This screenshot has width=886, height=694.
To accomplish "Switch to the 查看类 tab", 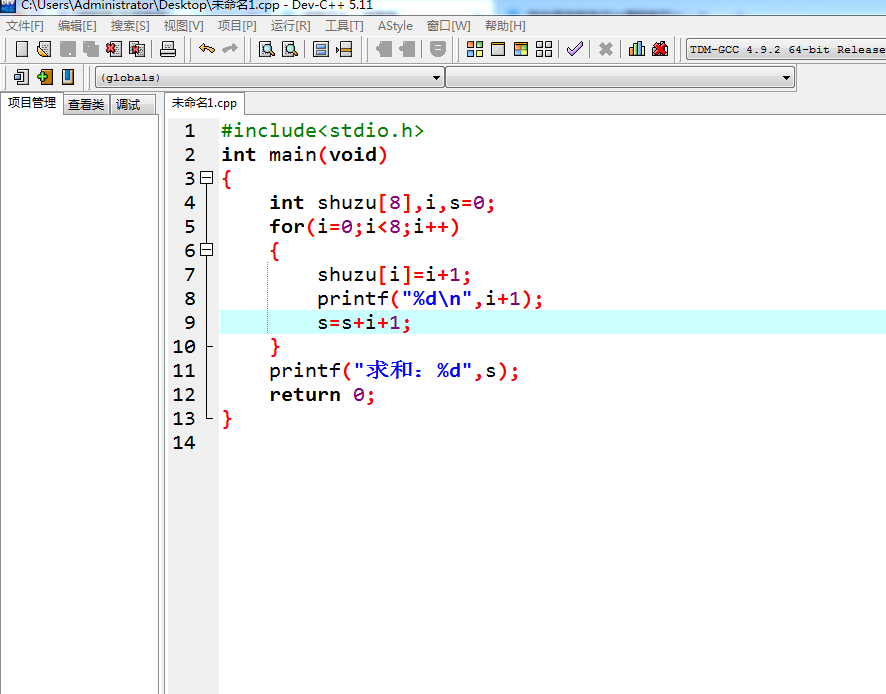I will point(86,105).
